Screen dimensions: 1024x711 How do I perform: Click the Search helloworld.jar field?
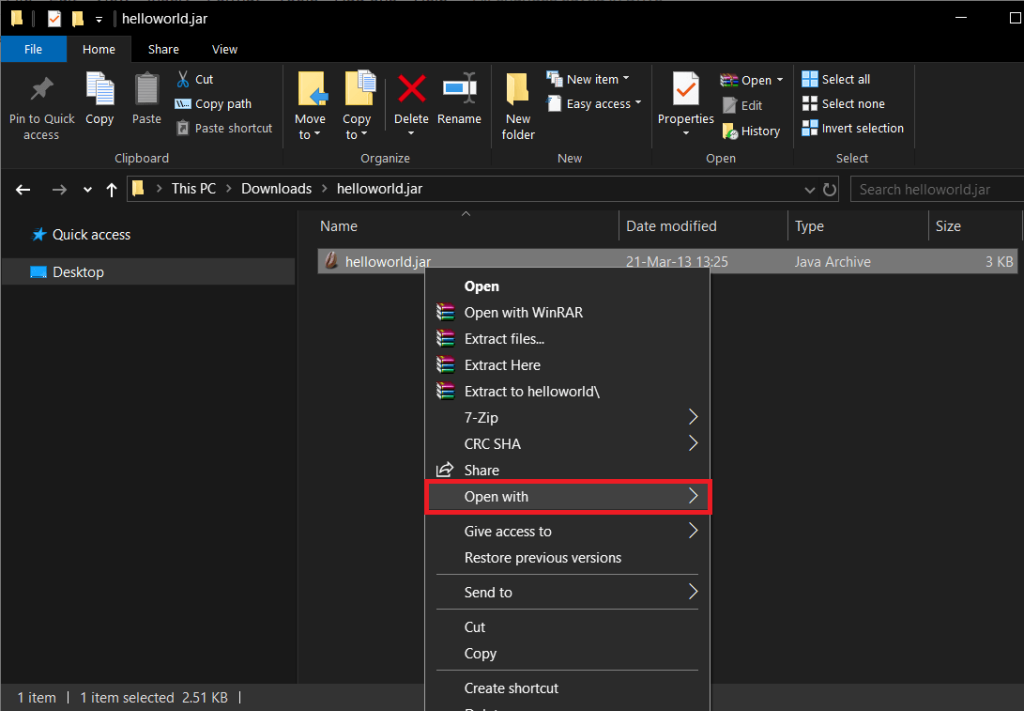click(x=936, y=189)
